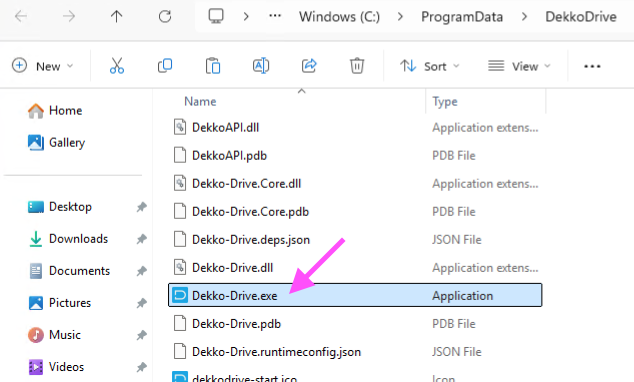This screenshot has width=634, height=382.
Task: Go to Windows (C:) breadcrumb
Action: coord(340,17)
